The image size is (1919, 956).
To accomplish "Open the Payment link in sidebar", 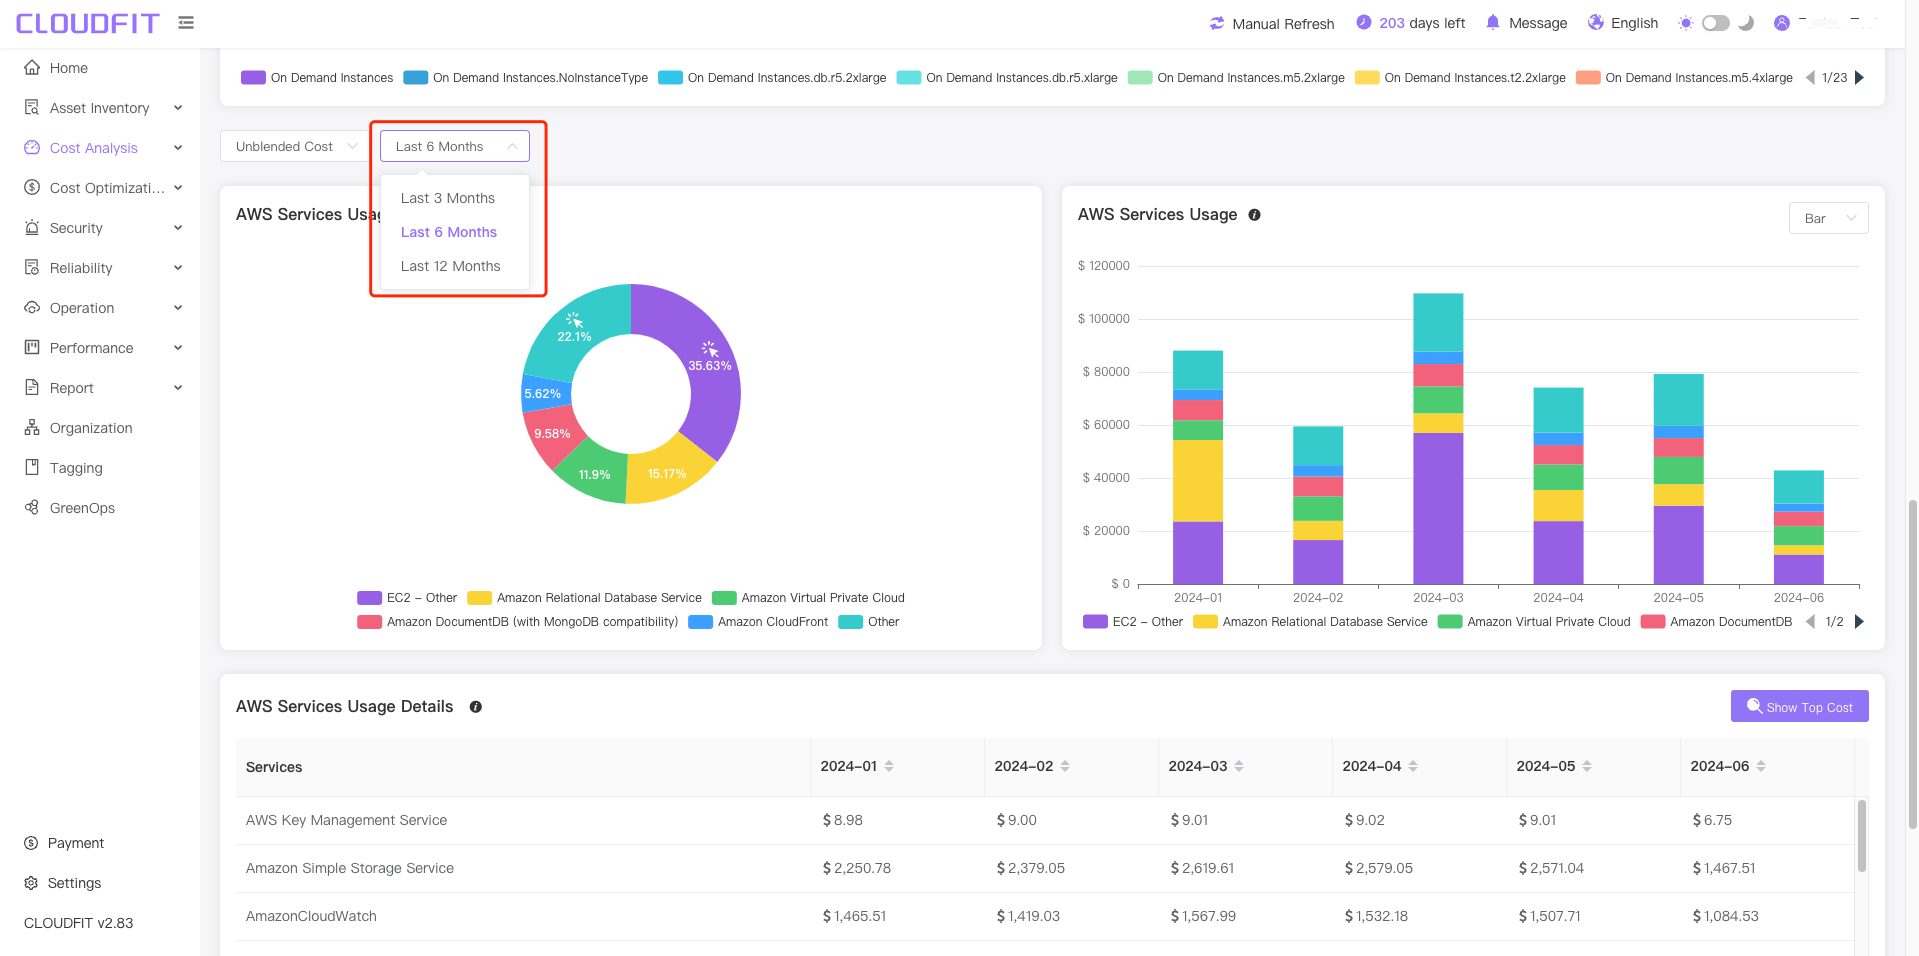I will coord(76,843).
